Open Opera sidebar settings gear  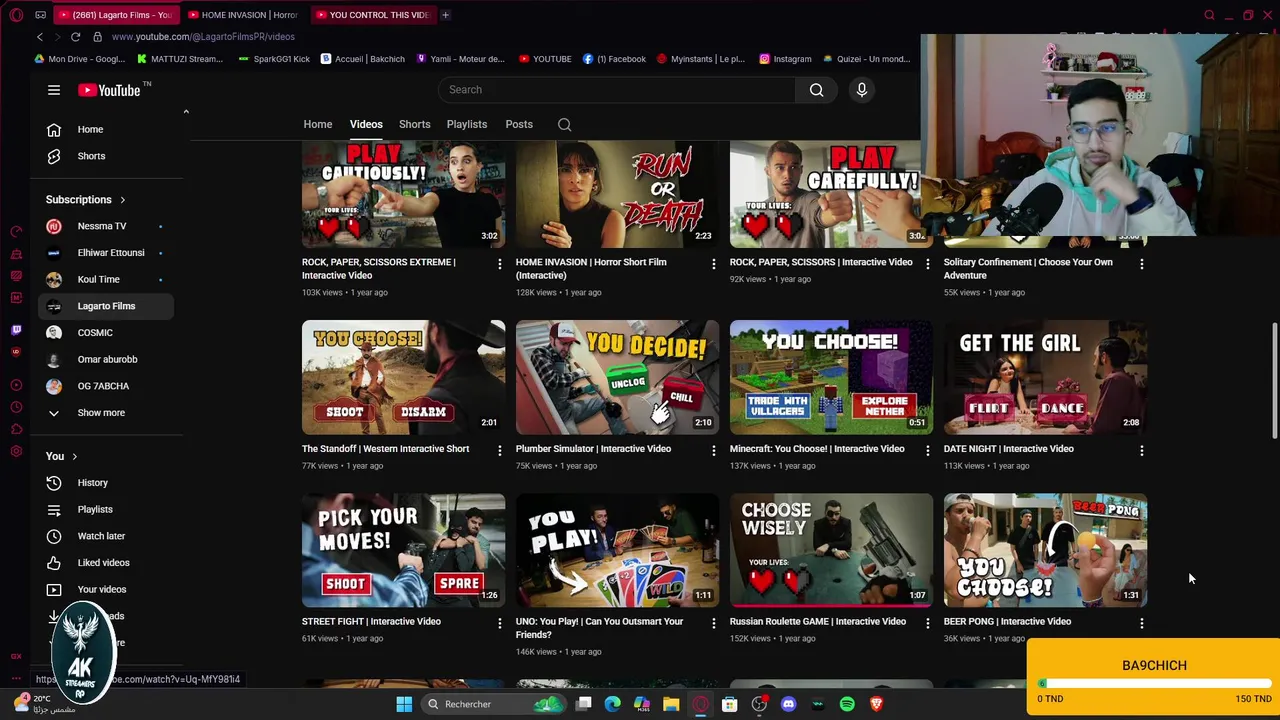[16, 451]
